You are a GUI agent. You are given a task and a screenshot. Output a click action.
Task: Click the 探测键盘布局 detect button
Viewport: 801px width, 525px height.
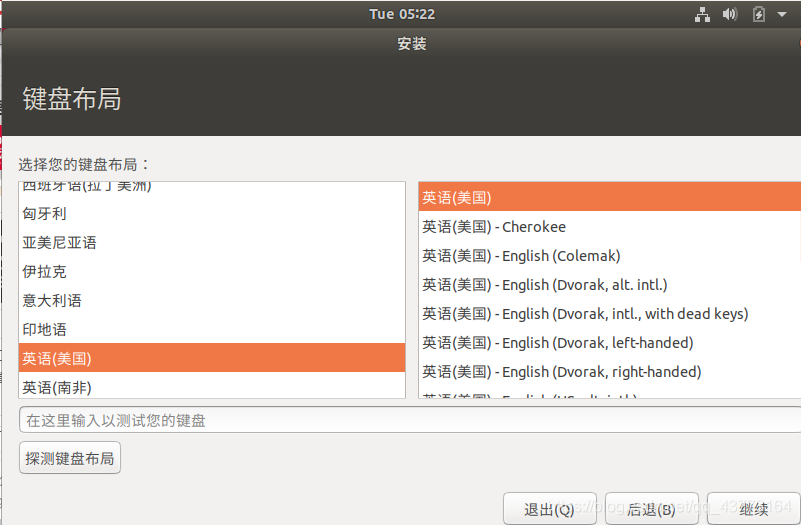pos(70,458)
